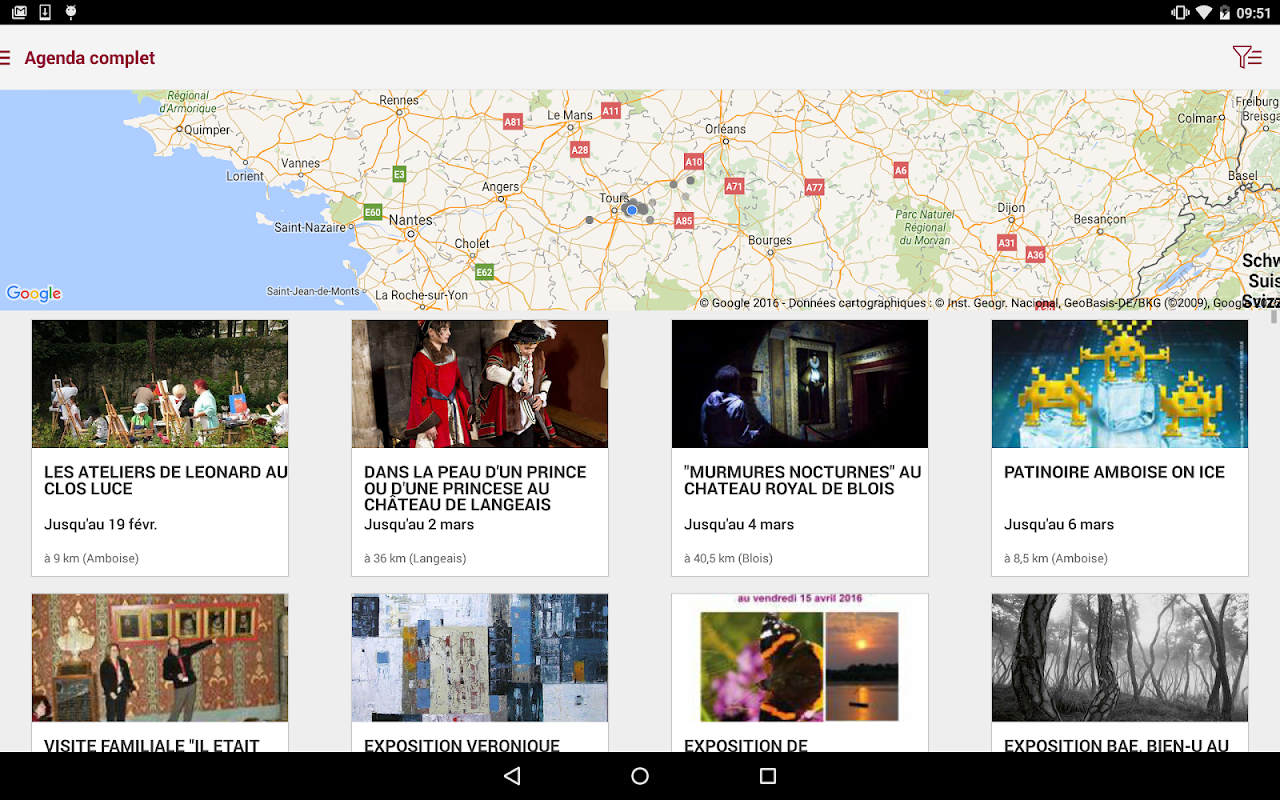The image size is (1280, 800).
Task: Open the filter options icon
Action: 1247,57
